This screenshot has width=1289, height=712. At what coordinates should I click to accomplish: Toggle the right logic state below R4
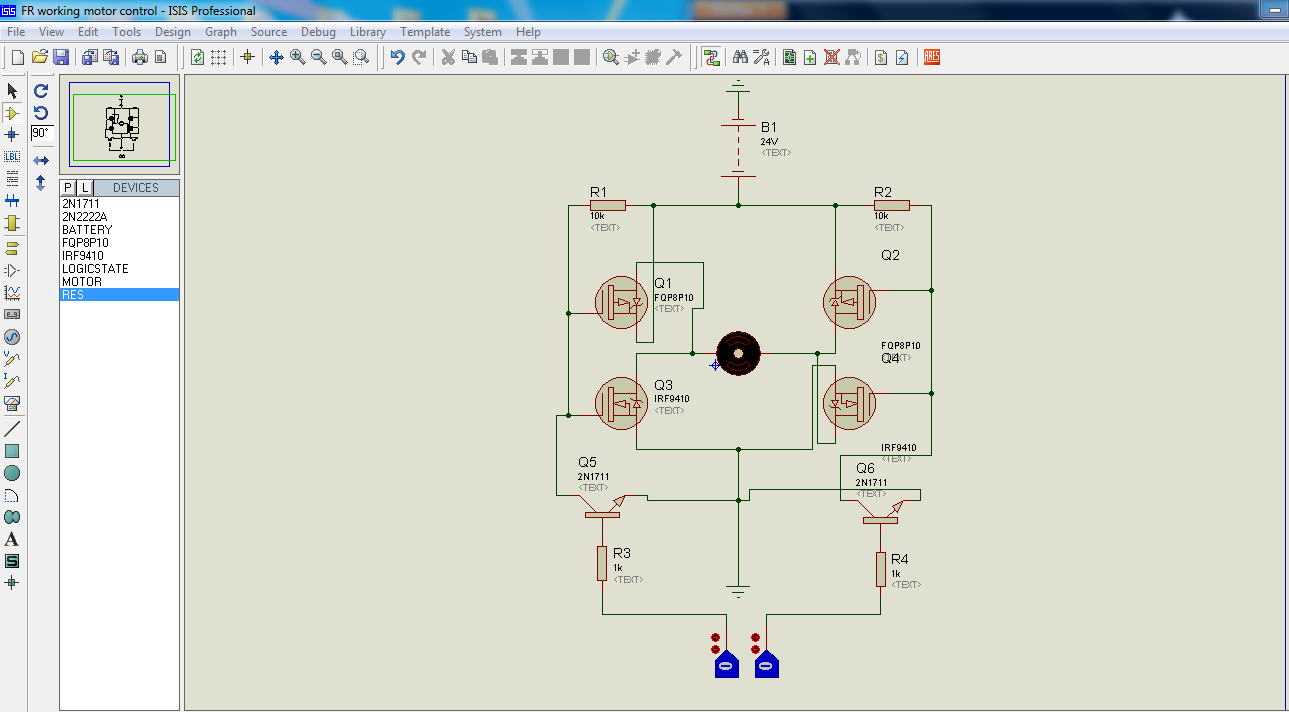[766, 663]
